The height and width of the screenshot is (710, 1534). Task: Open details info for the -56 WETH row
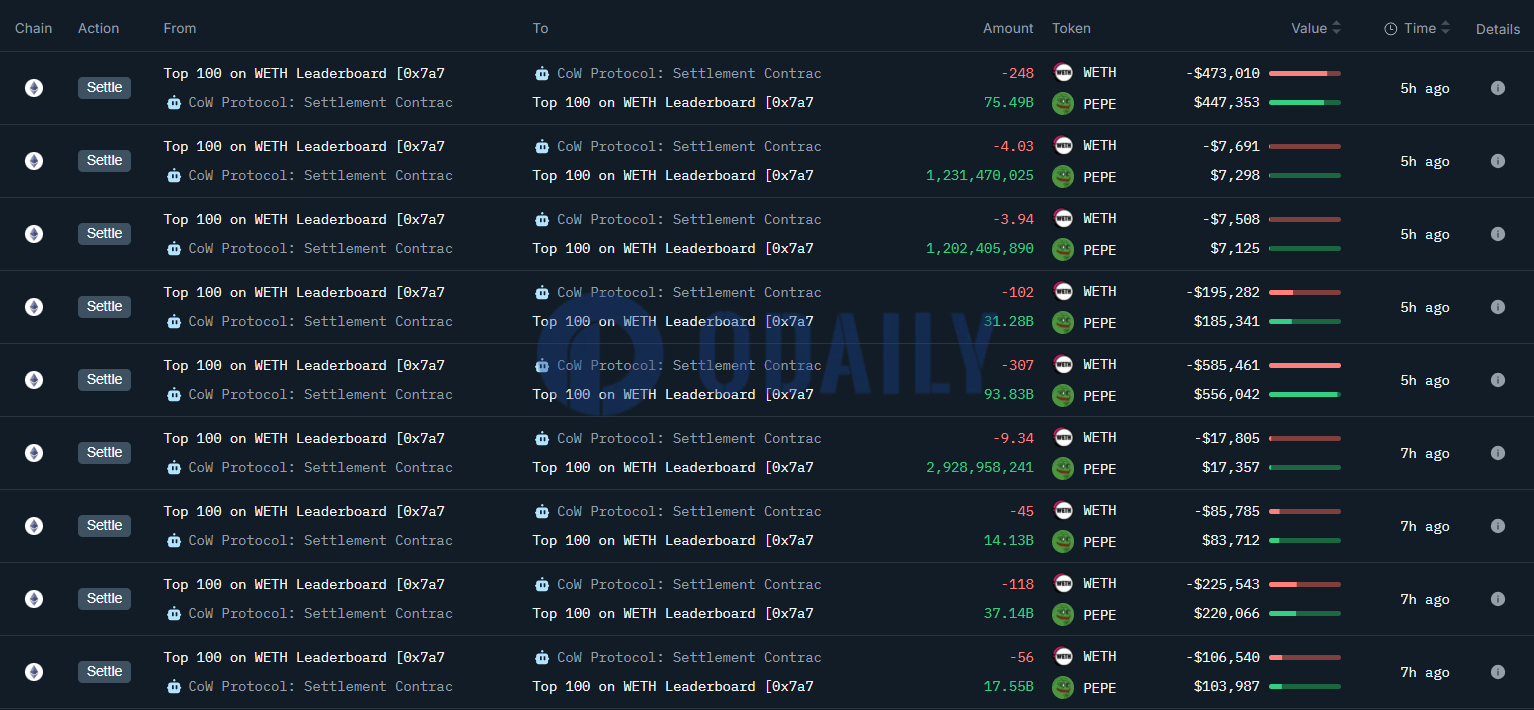tap(1497, 672)
